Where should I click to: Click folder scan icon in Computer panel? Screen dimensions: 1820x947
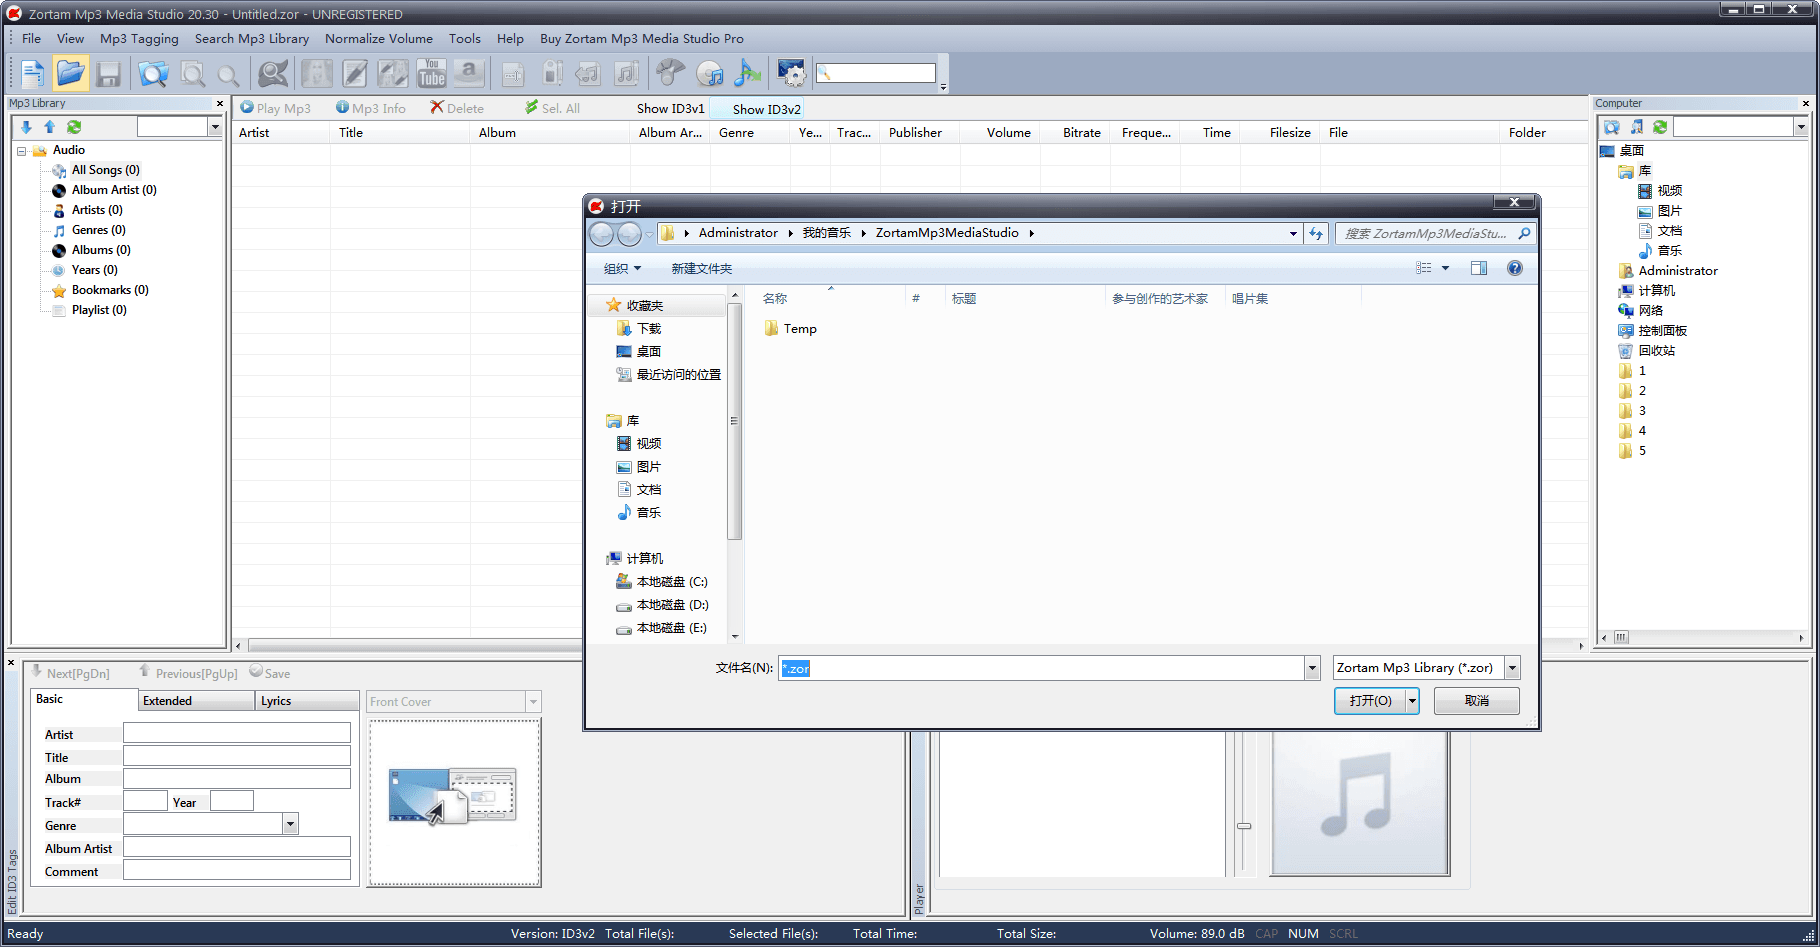pos(1612,127)
